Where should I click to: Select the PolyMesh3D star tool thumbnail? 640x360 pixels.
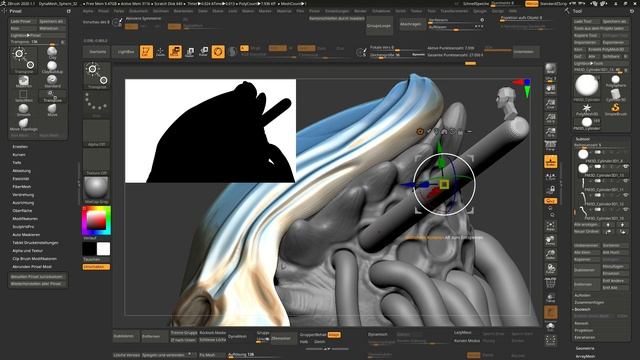click(x=587, y=109)
